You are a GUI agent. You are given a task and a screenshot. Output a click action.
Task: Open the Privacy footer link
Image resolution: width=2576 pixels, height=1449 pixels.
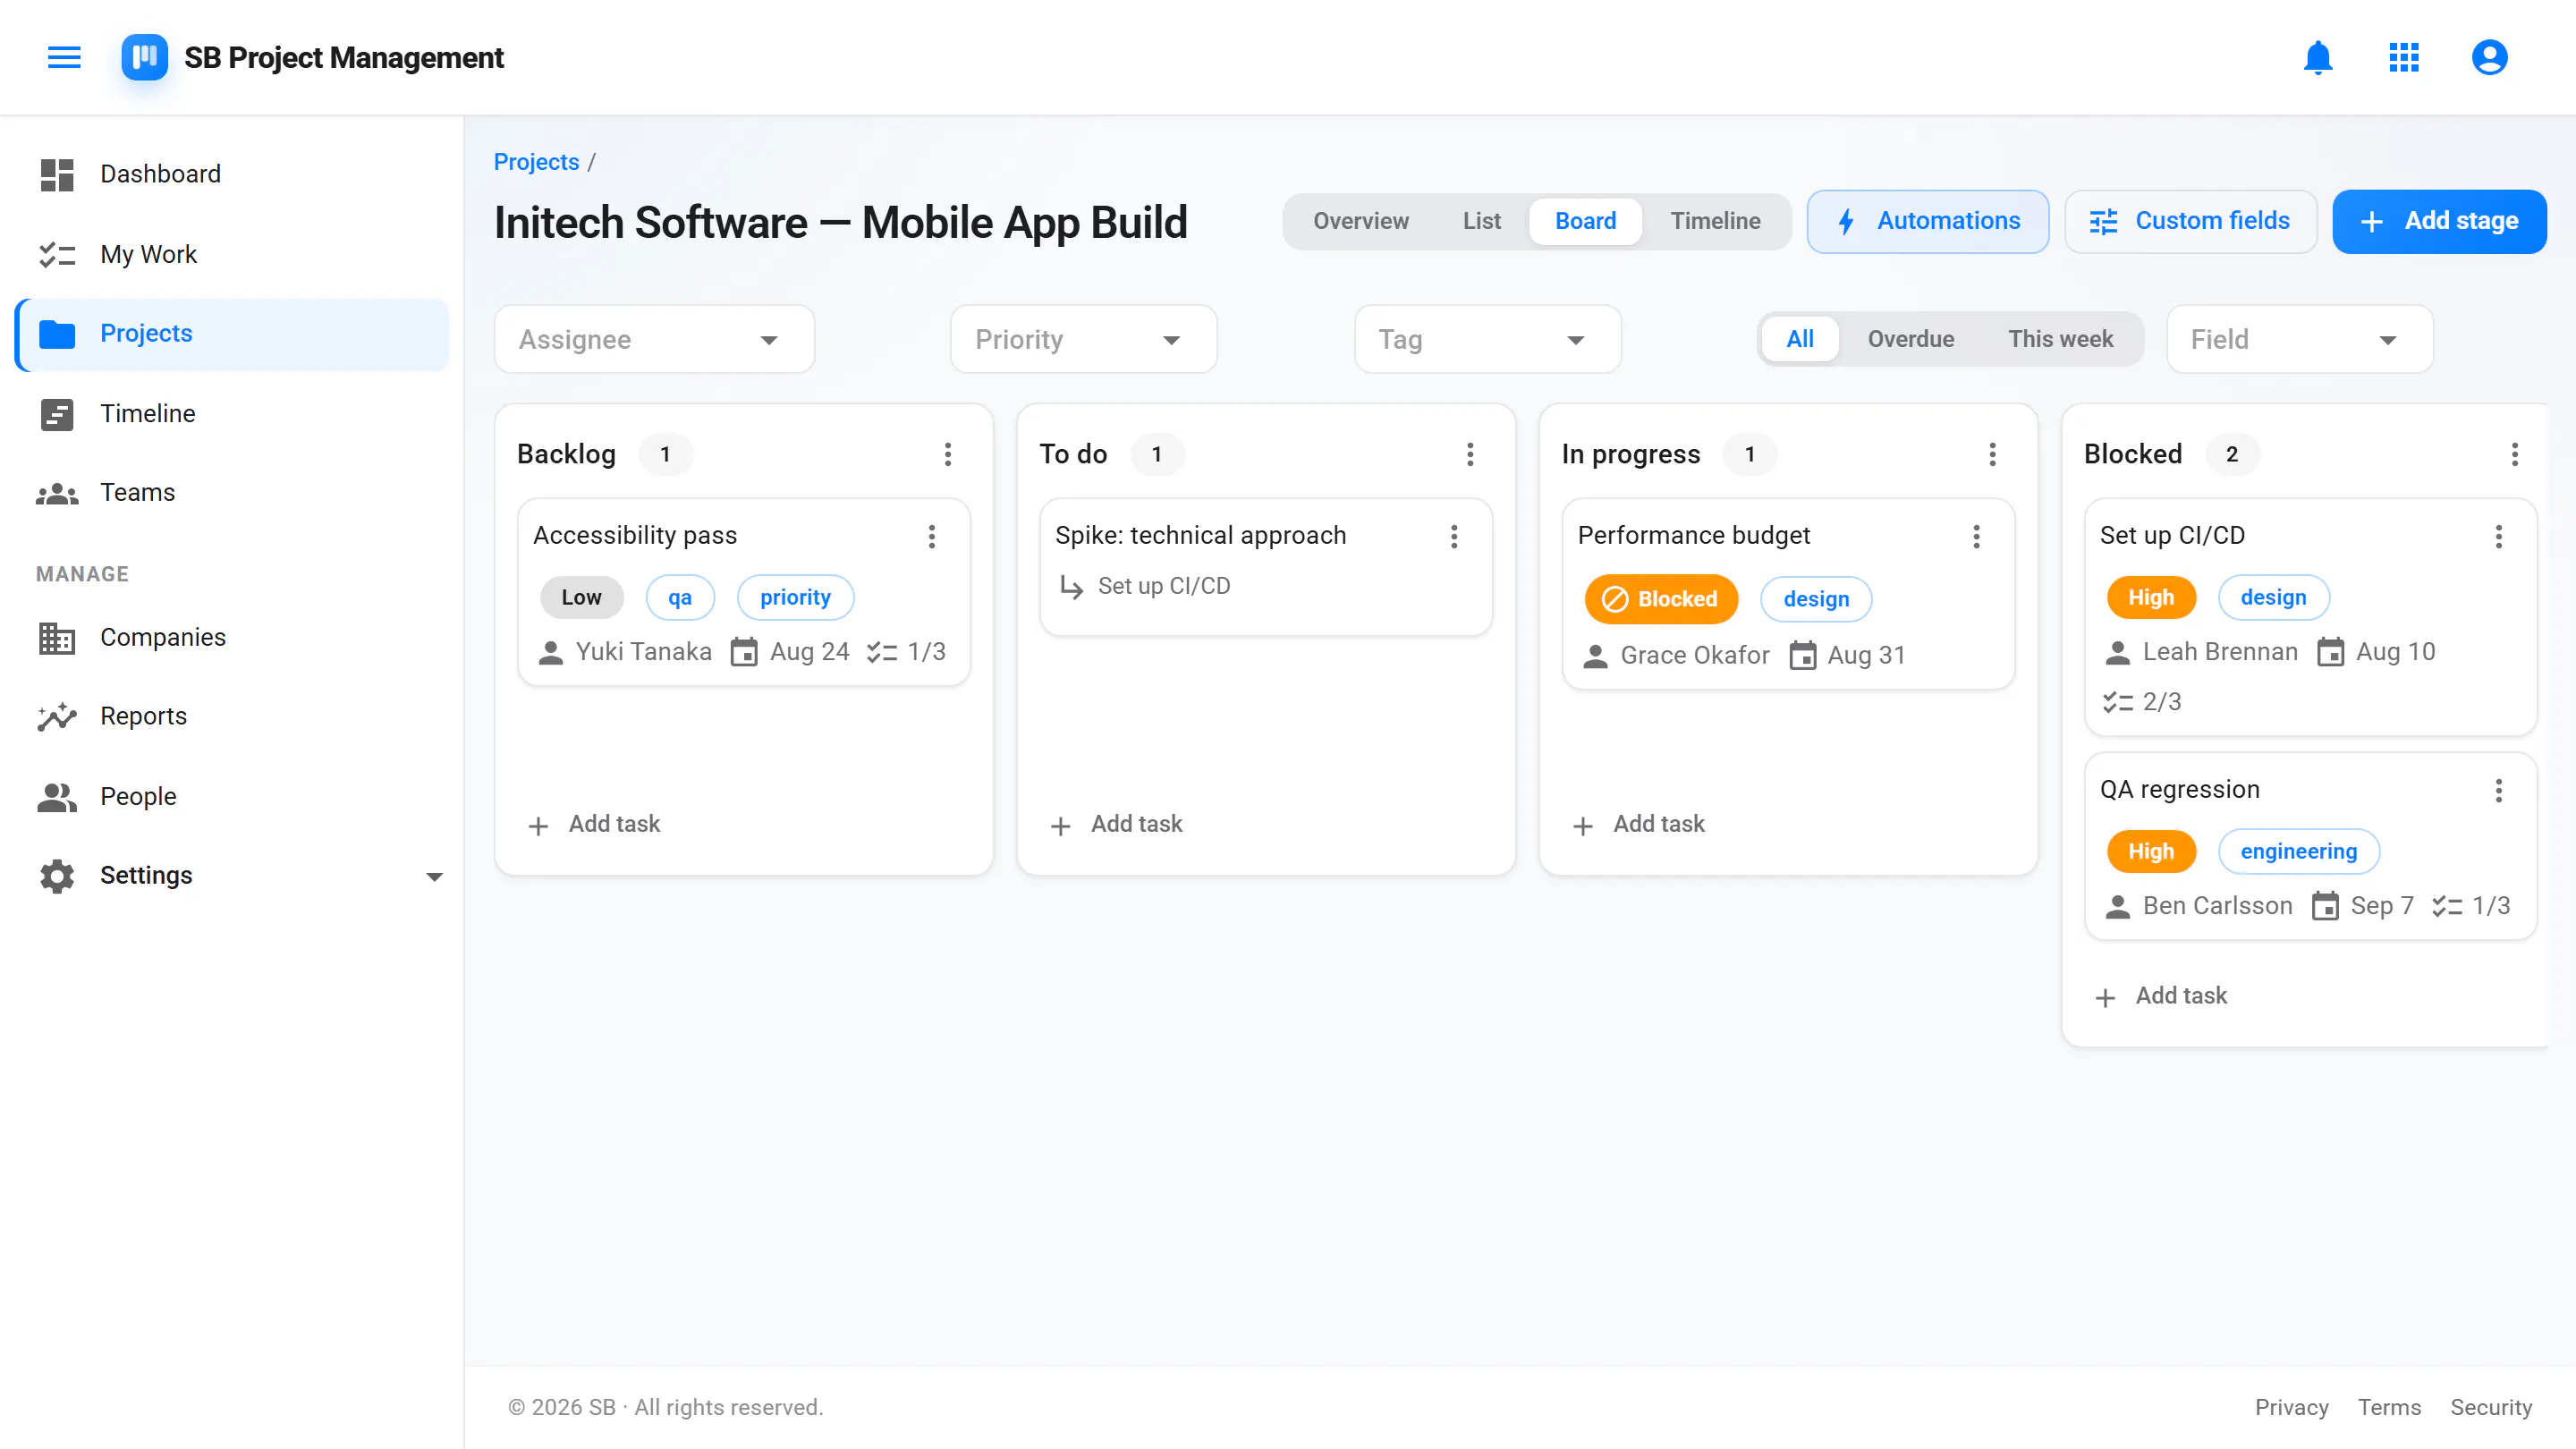tap(2291, 1408)
